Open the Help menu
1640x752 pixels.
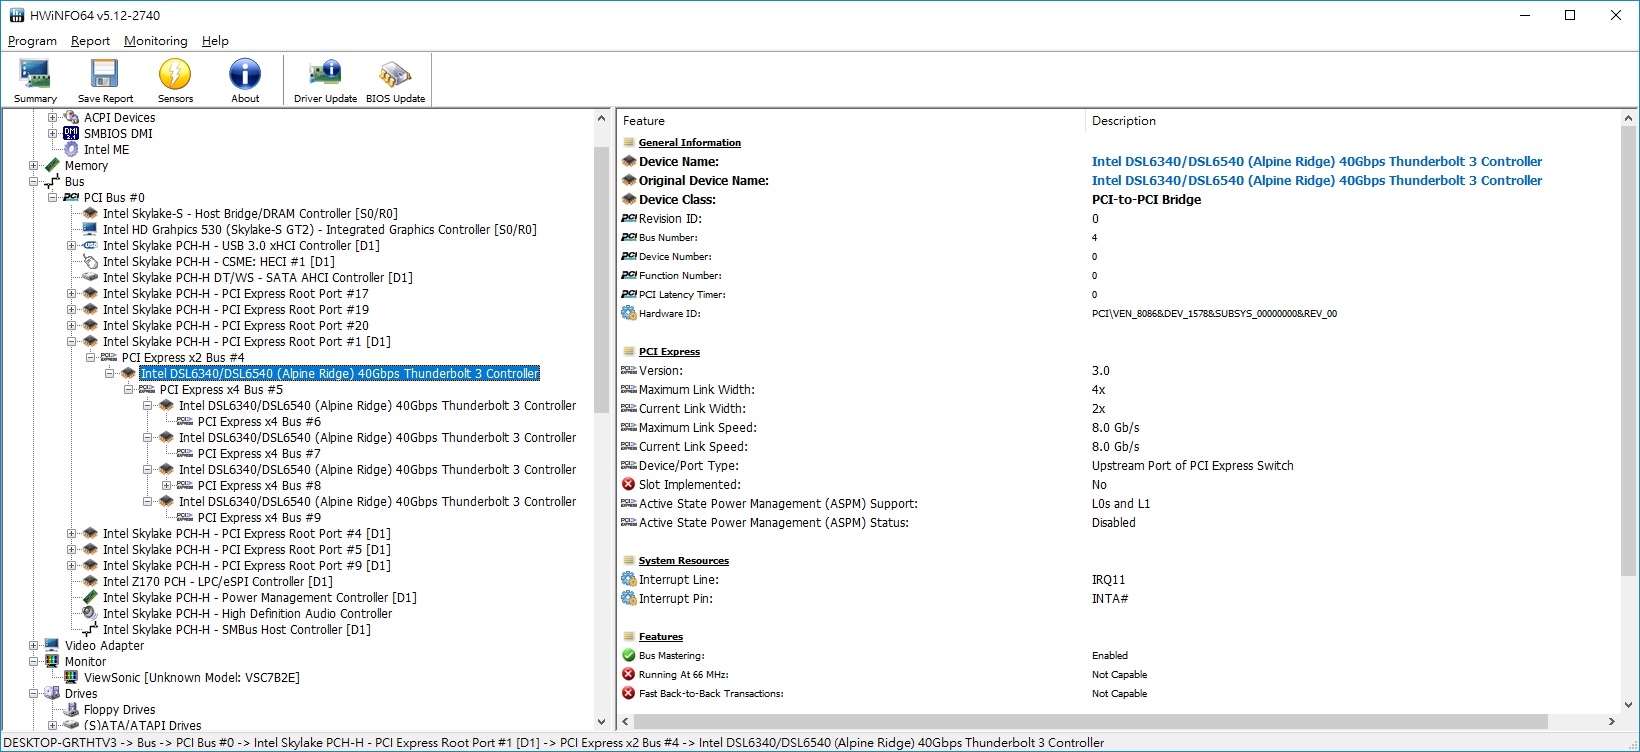pos(215,41)
